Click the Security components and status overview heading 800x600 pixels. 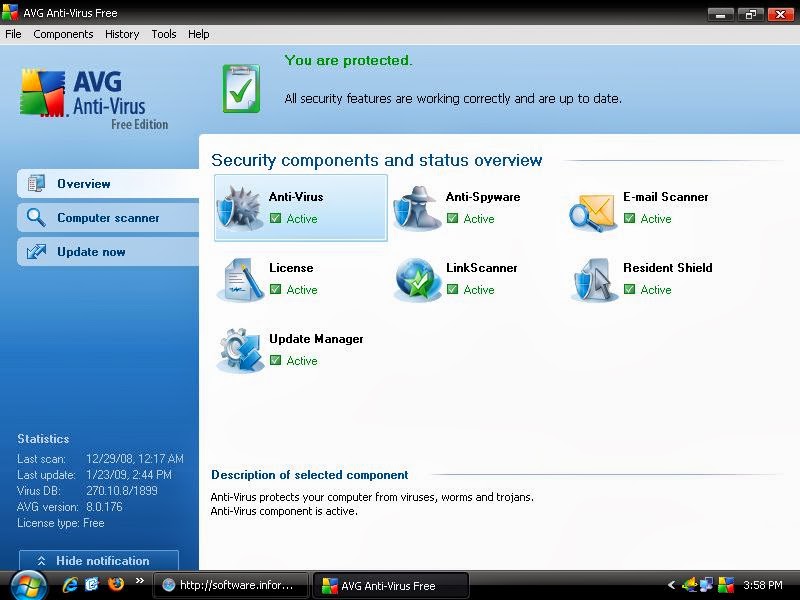tap(377, 160)
